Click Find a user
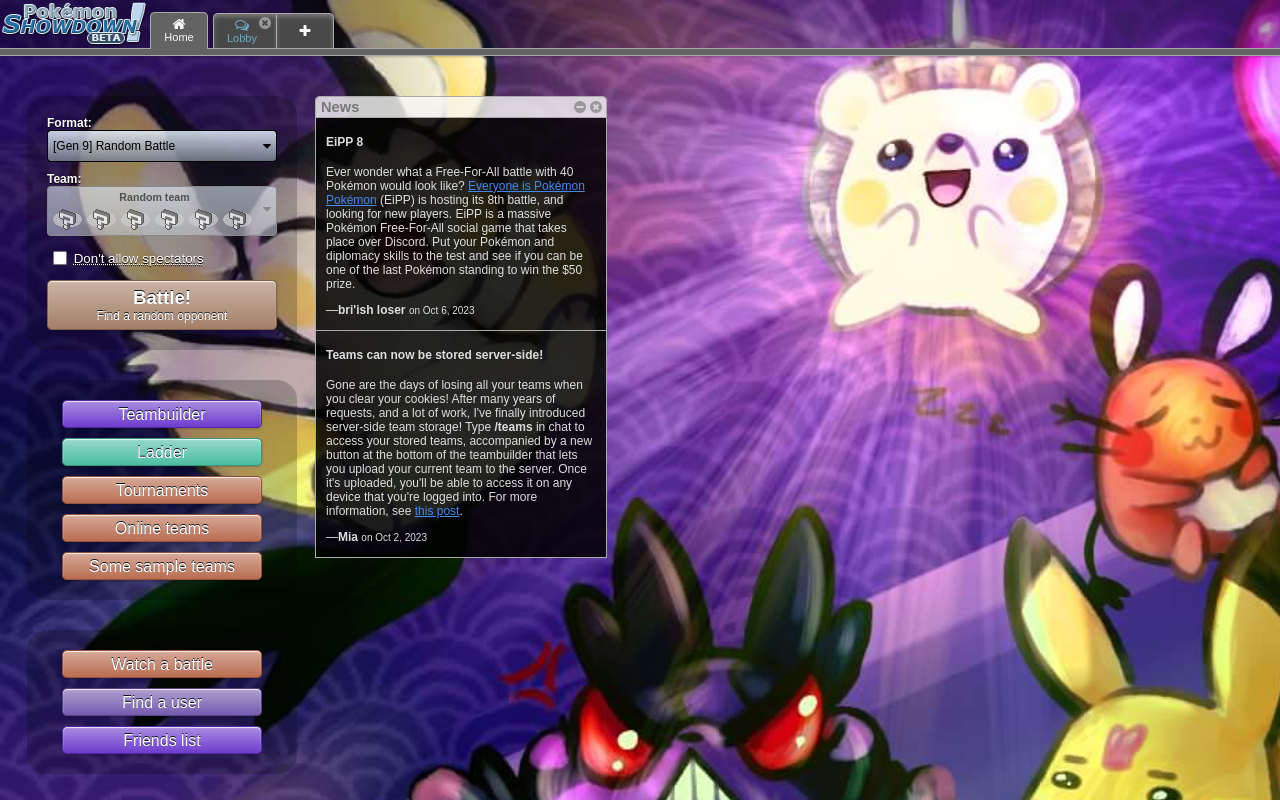1280x800 pixels. point(162,703)
